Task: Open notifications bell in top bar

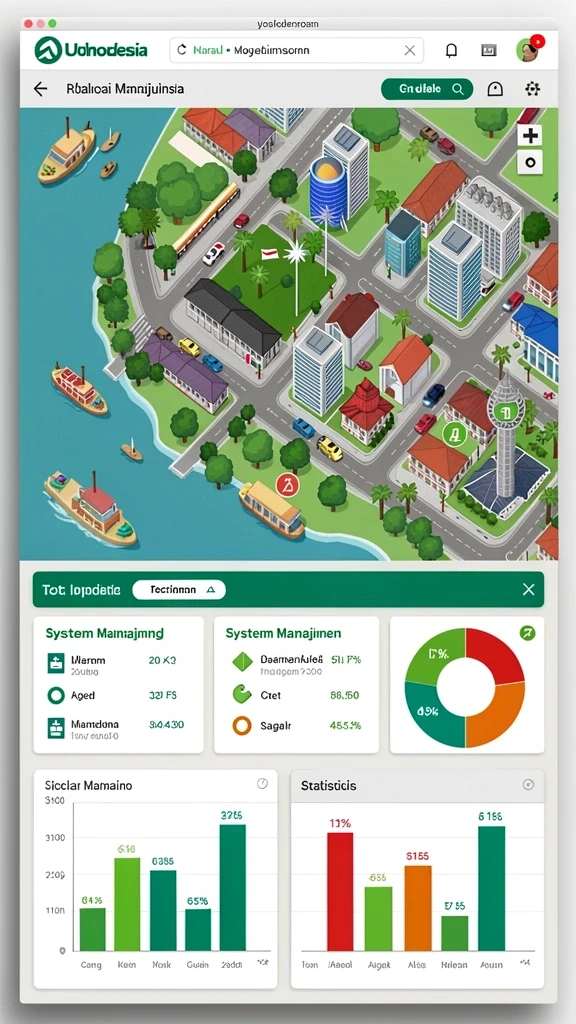Action: tap(451, 50)
